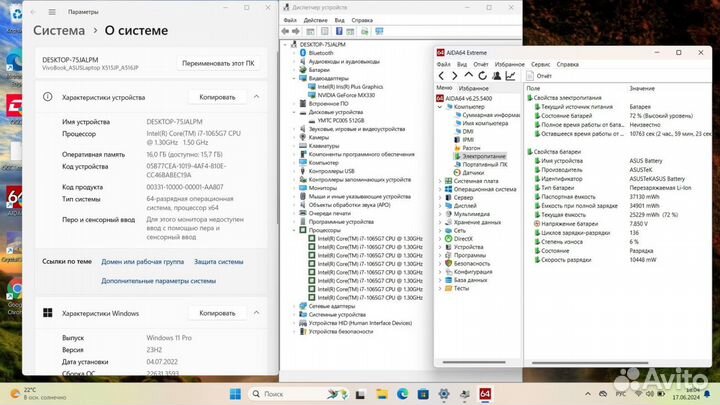Expand Системная плата in AIDA64 tree
The height and width of the screenshot is (405, 720).
440,181
